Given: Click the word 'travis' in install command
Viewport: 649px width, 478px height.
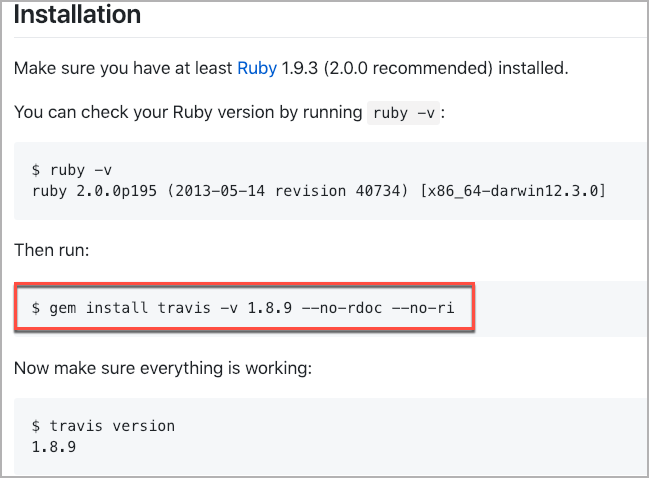Looking at the screenshot, I should 184,307.
